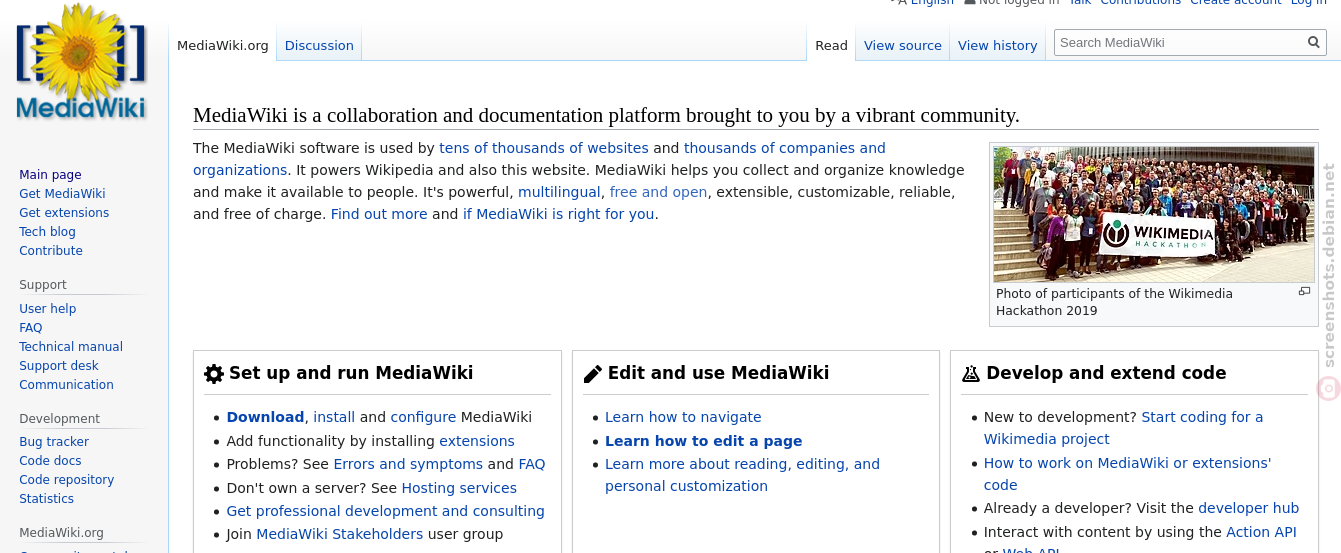Open Get MediaWiki sidebar link
1341x553 pixels.
click(62, 194)
